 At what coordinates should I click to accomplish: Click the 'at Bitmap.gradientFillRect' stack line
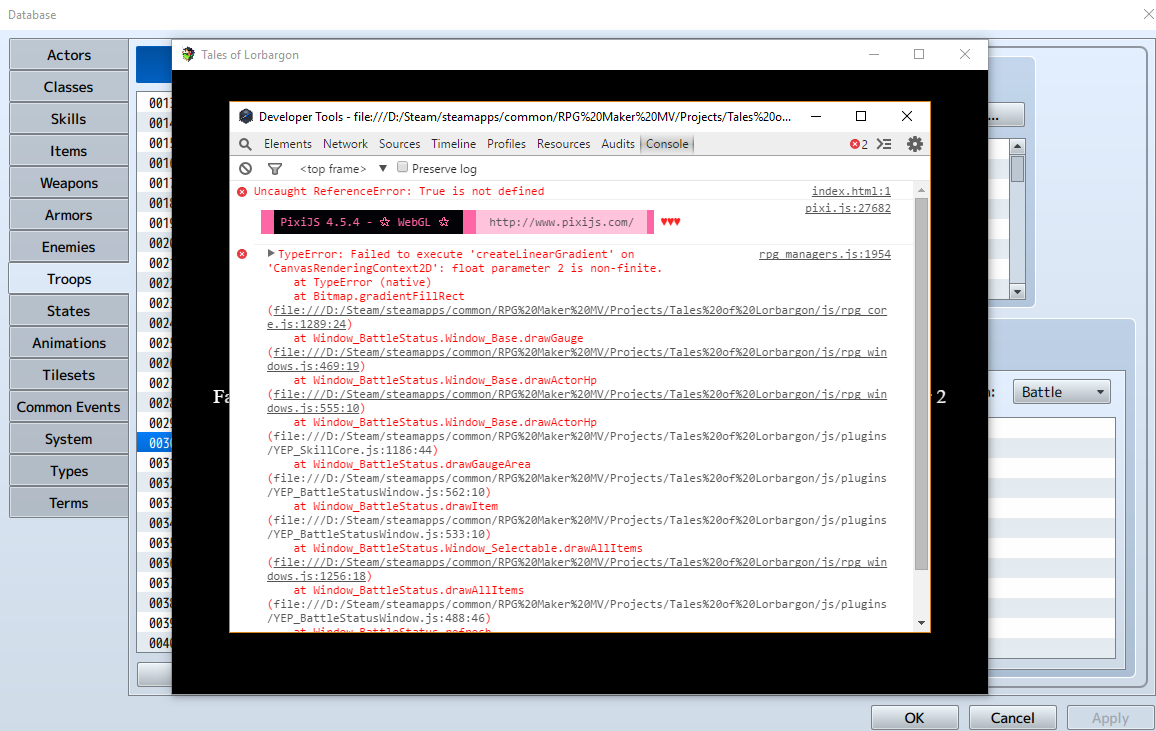pos(379,296)
